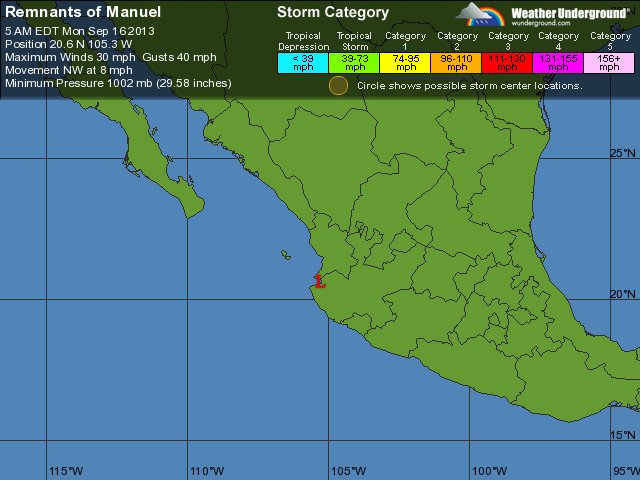Click the 25°N latitude label
Screen dimensions: 640x480
pyautogui.click(x=623, y=153)
